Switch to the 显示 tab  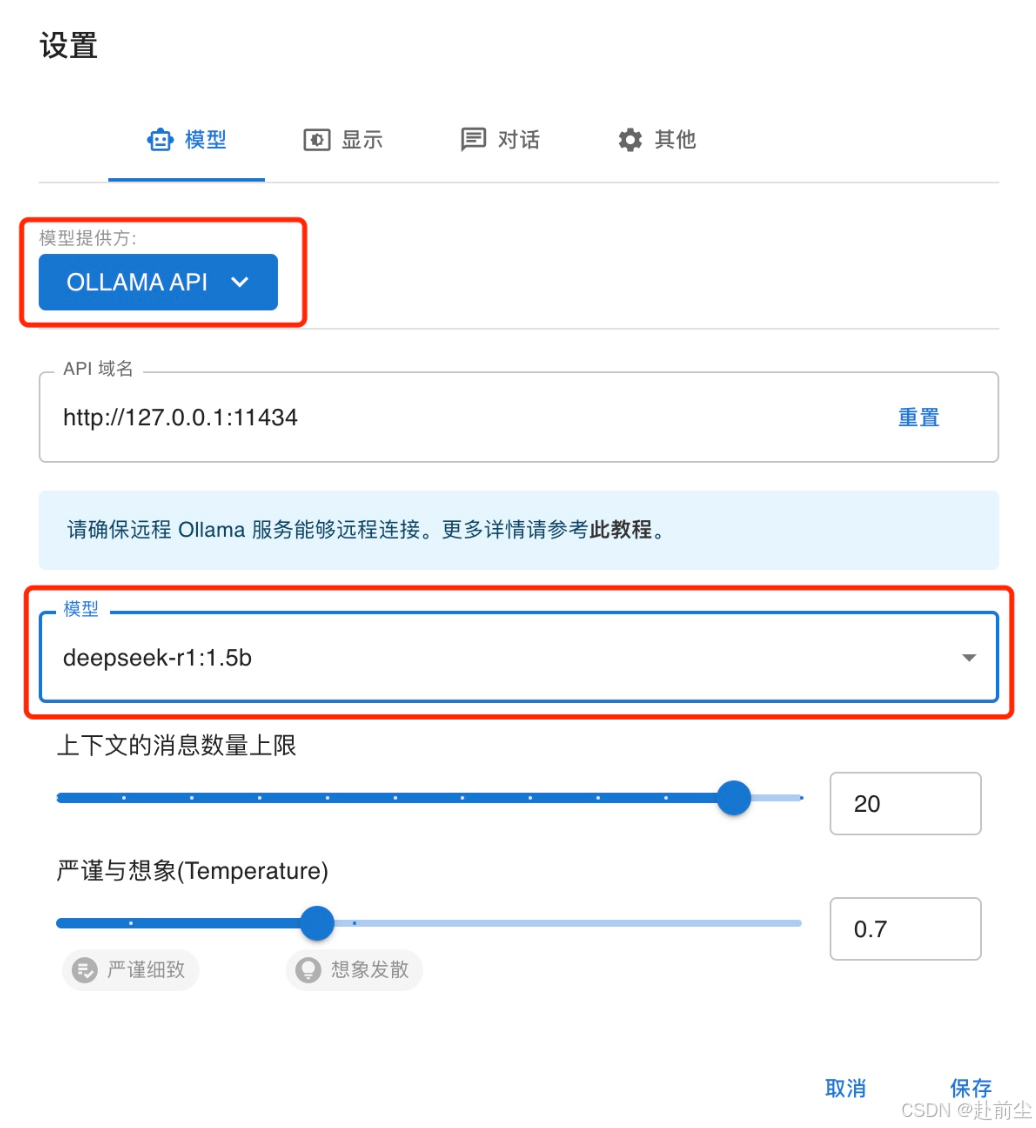pos(343,140)
